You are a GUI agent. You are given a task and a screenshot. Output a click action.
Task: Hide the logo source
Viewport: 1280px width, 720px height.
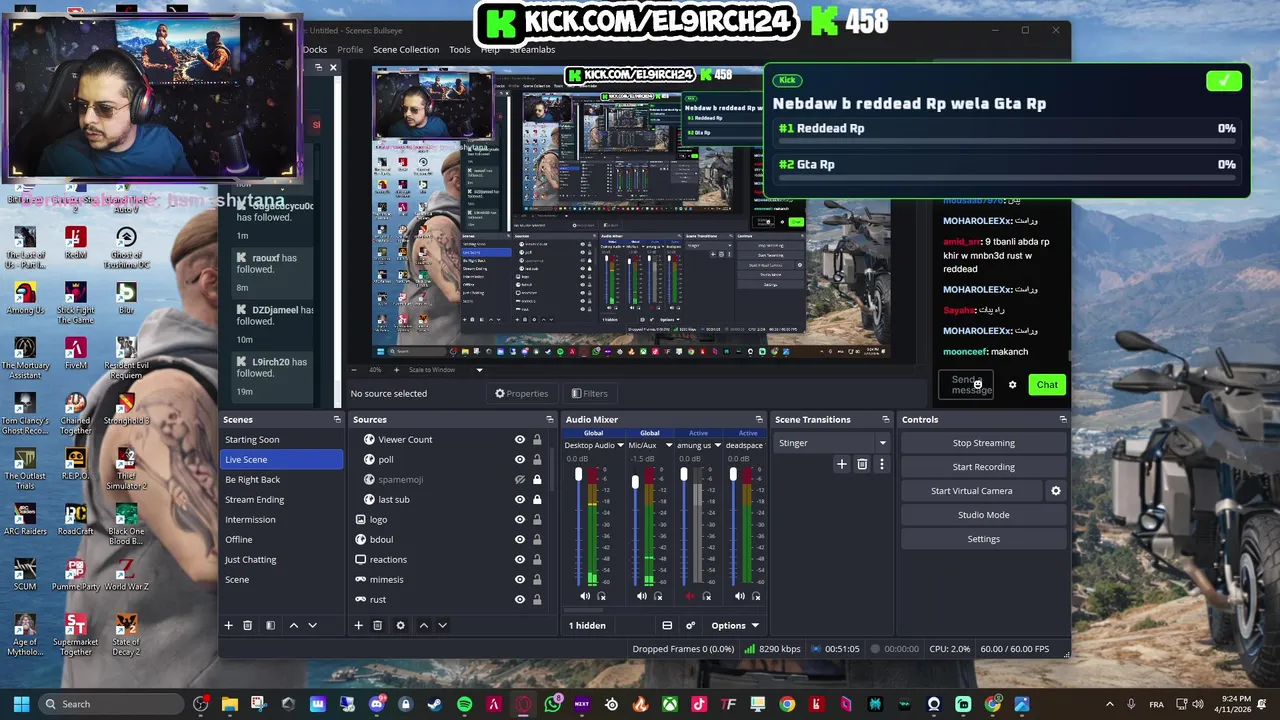click(x=519, y=519)
